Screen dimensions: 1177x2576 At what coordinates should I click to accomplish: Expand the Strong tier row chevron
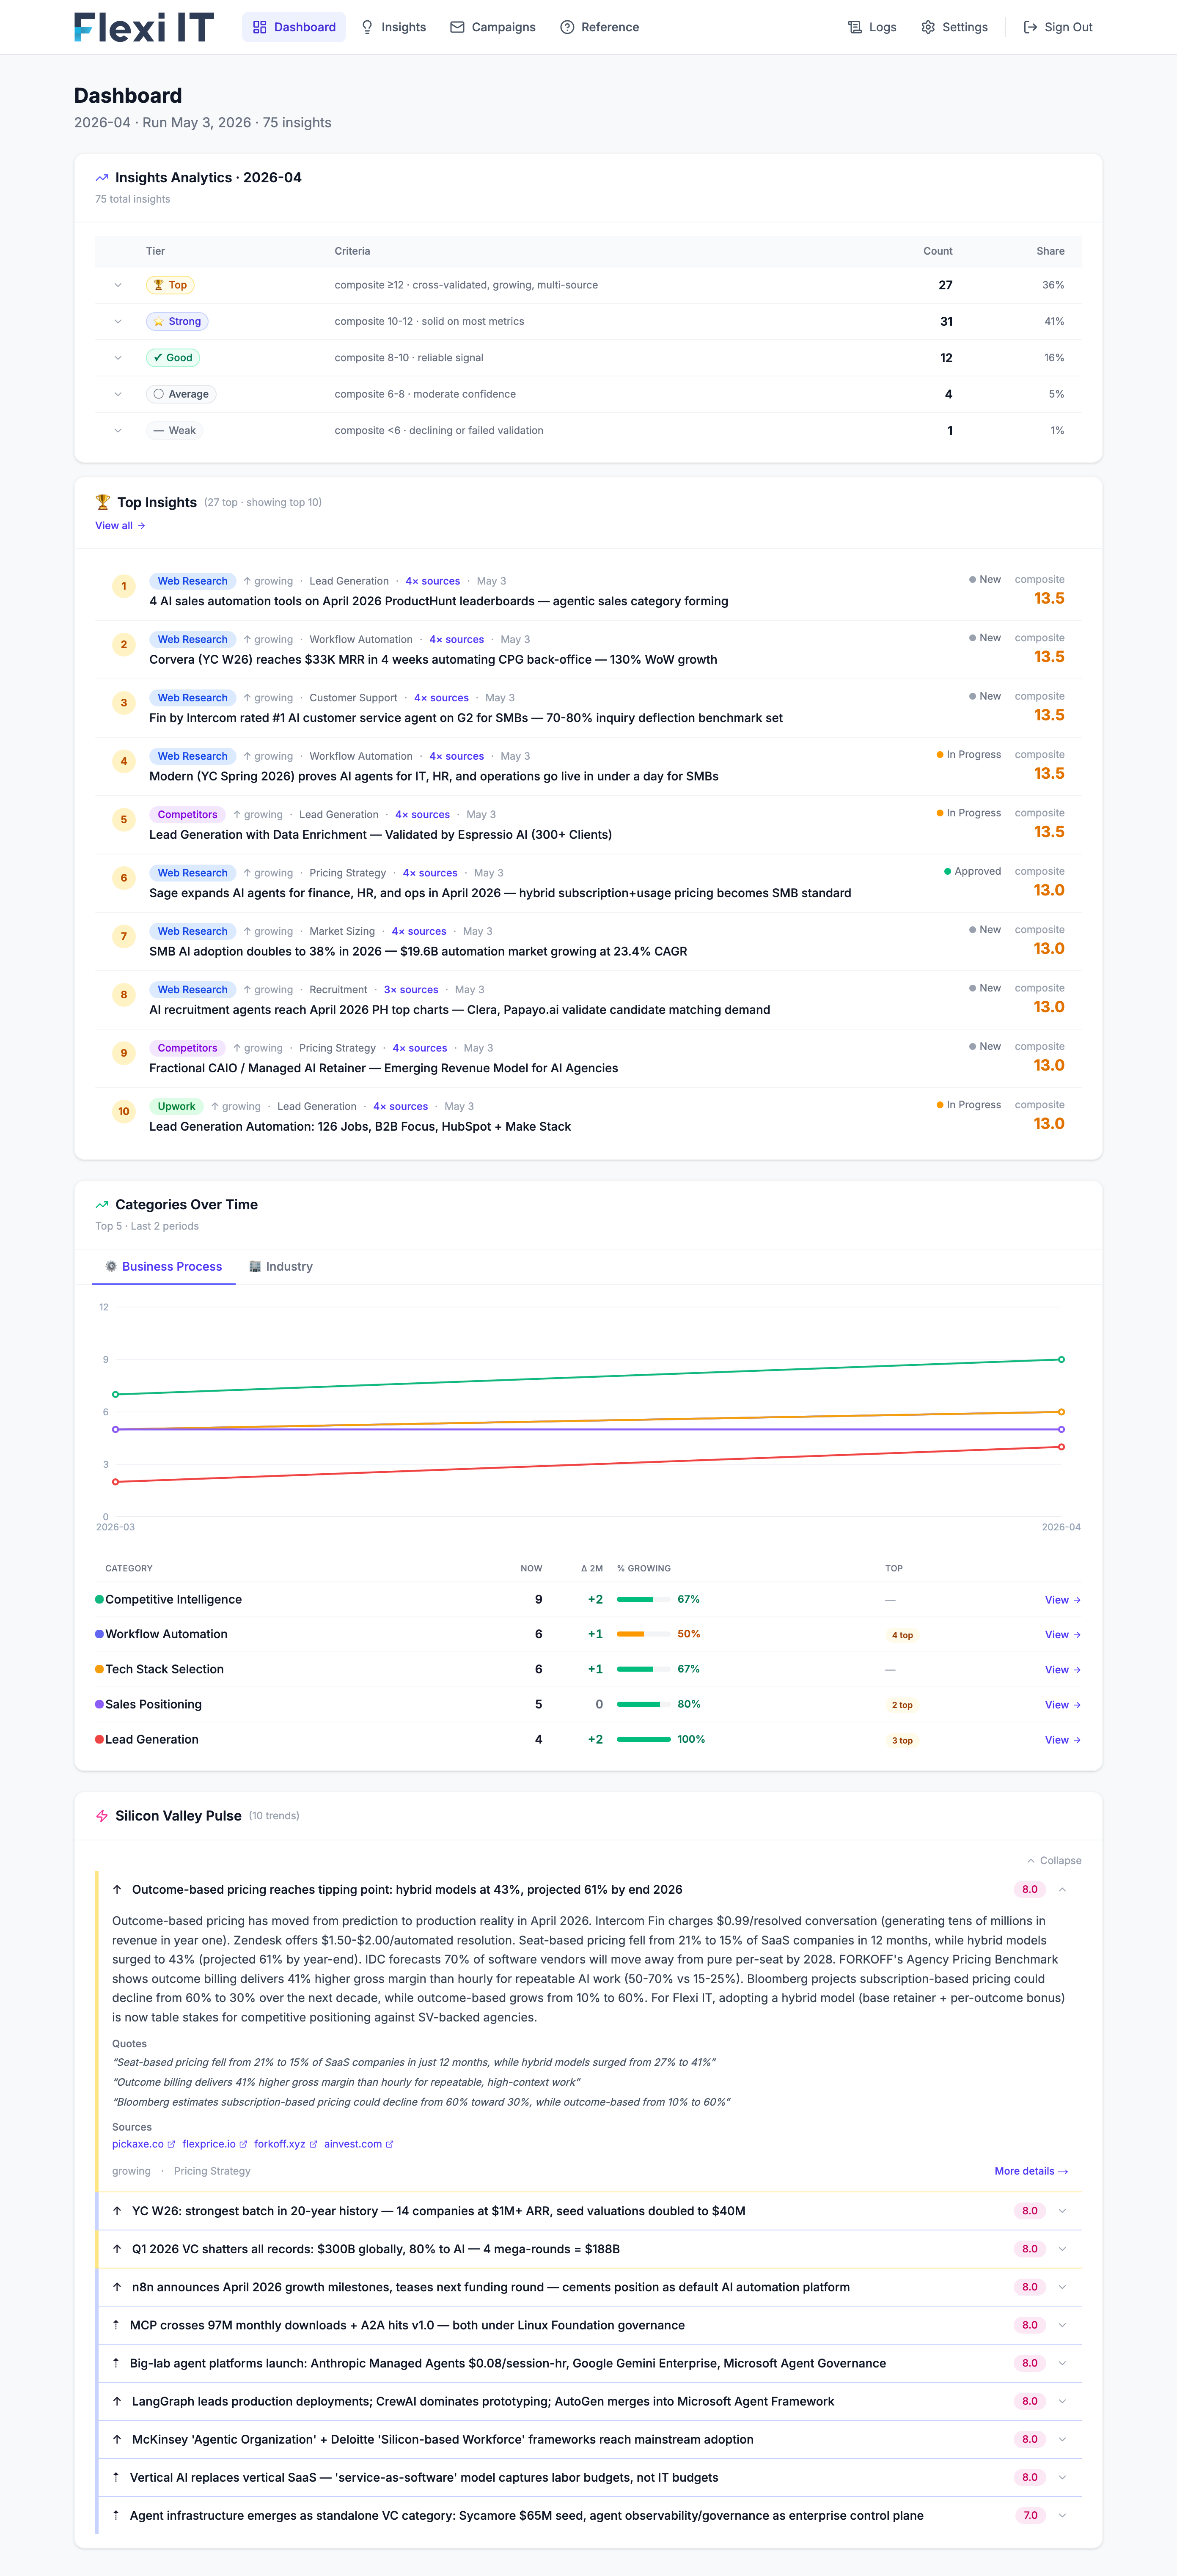pos(118,322)
